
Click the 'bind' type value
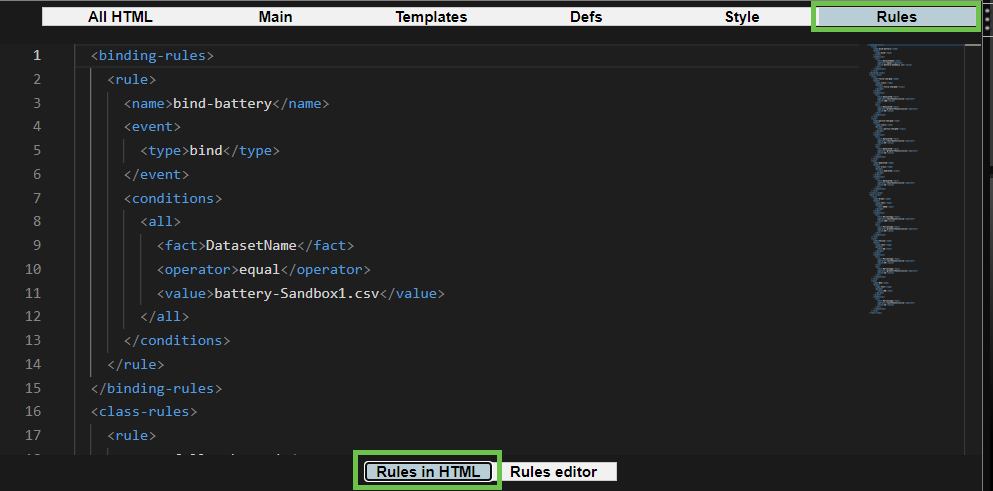pos(206,150)
